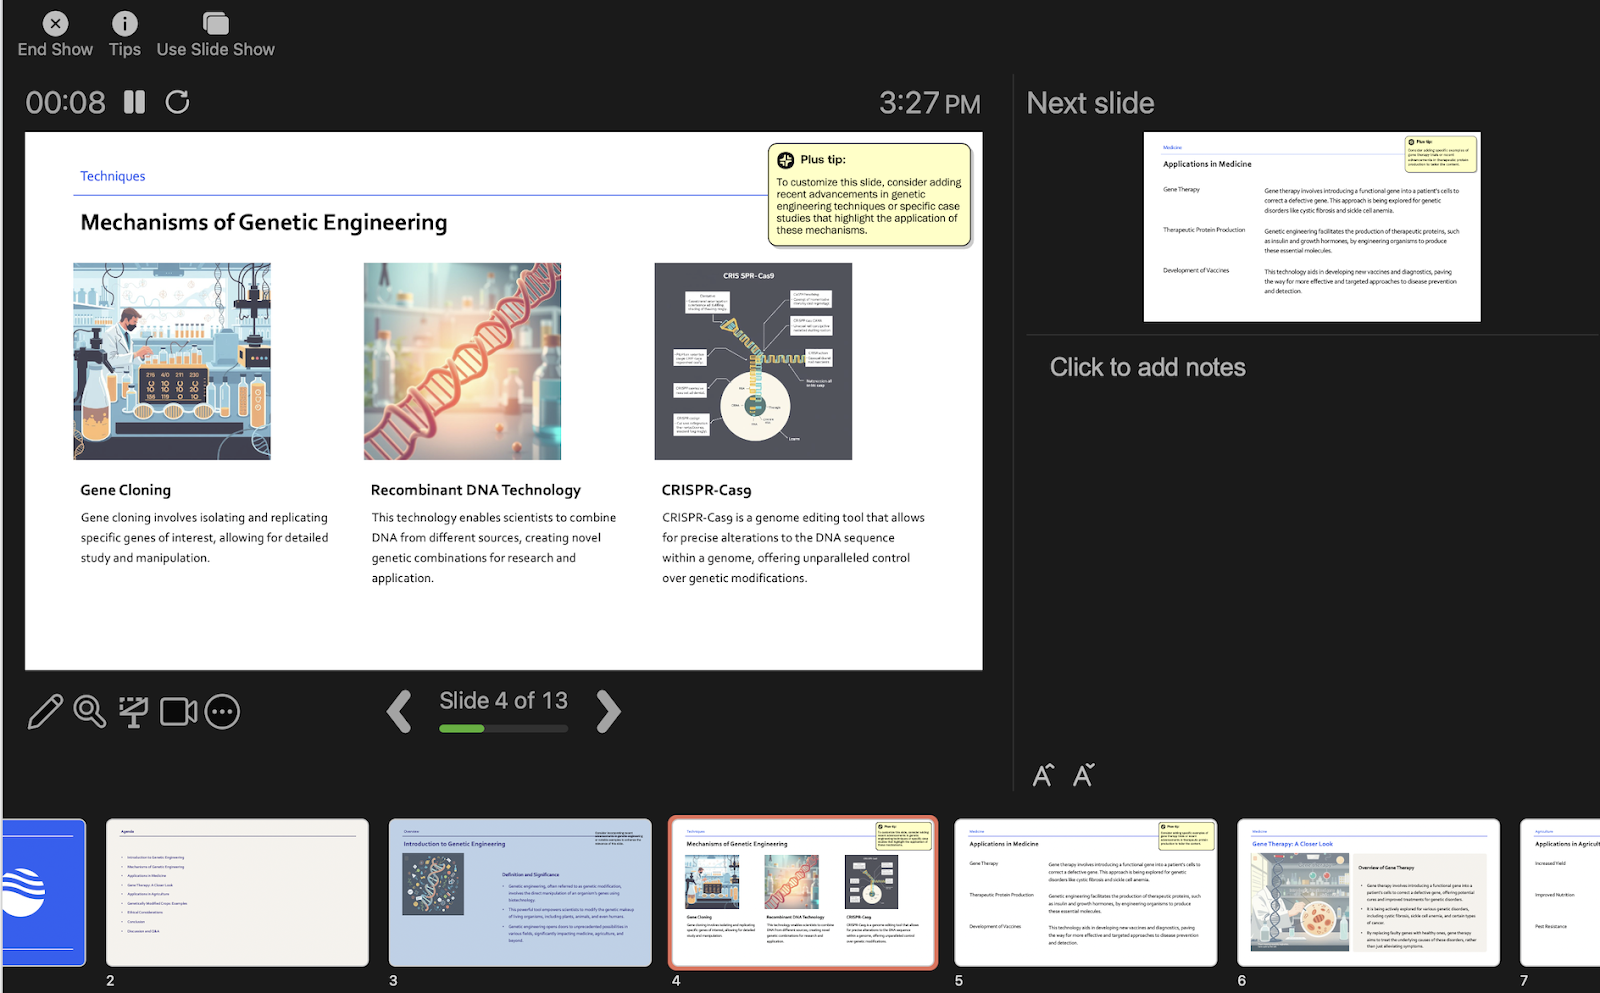Click to add notes field
This screenshot has width=1600, height=993.
[1147, 367]
